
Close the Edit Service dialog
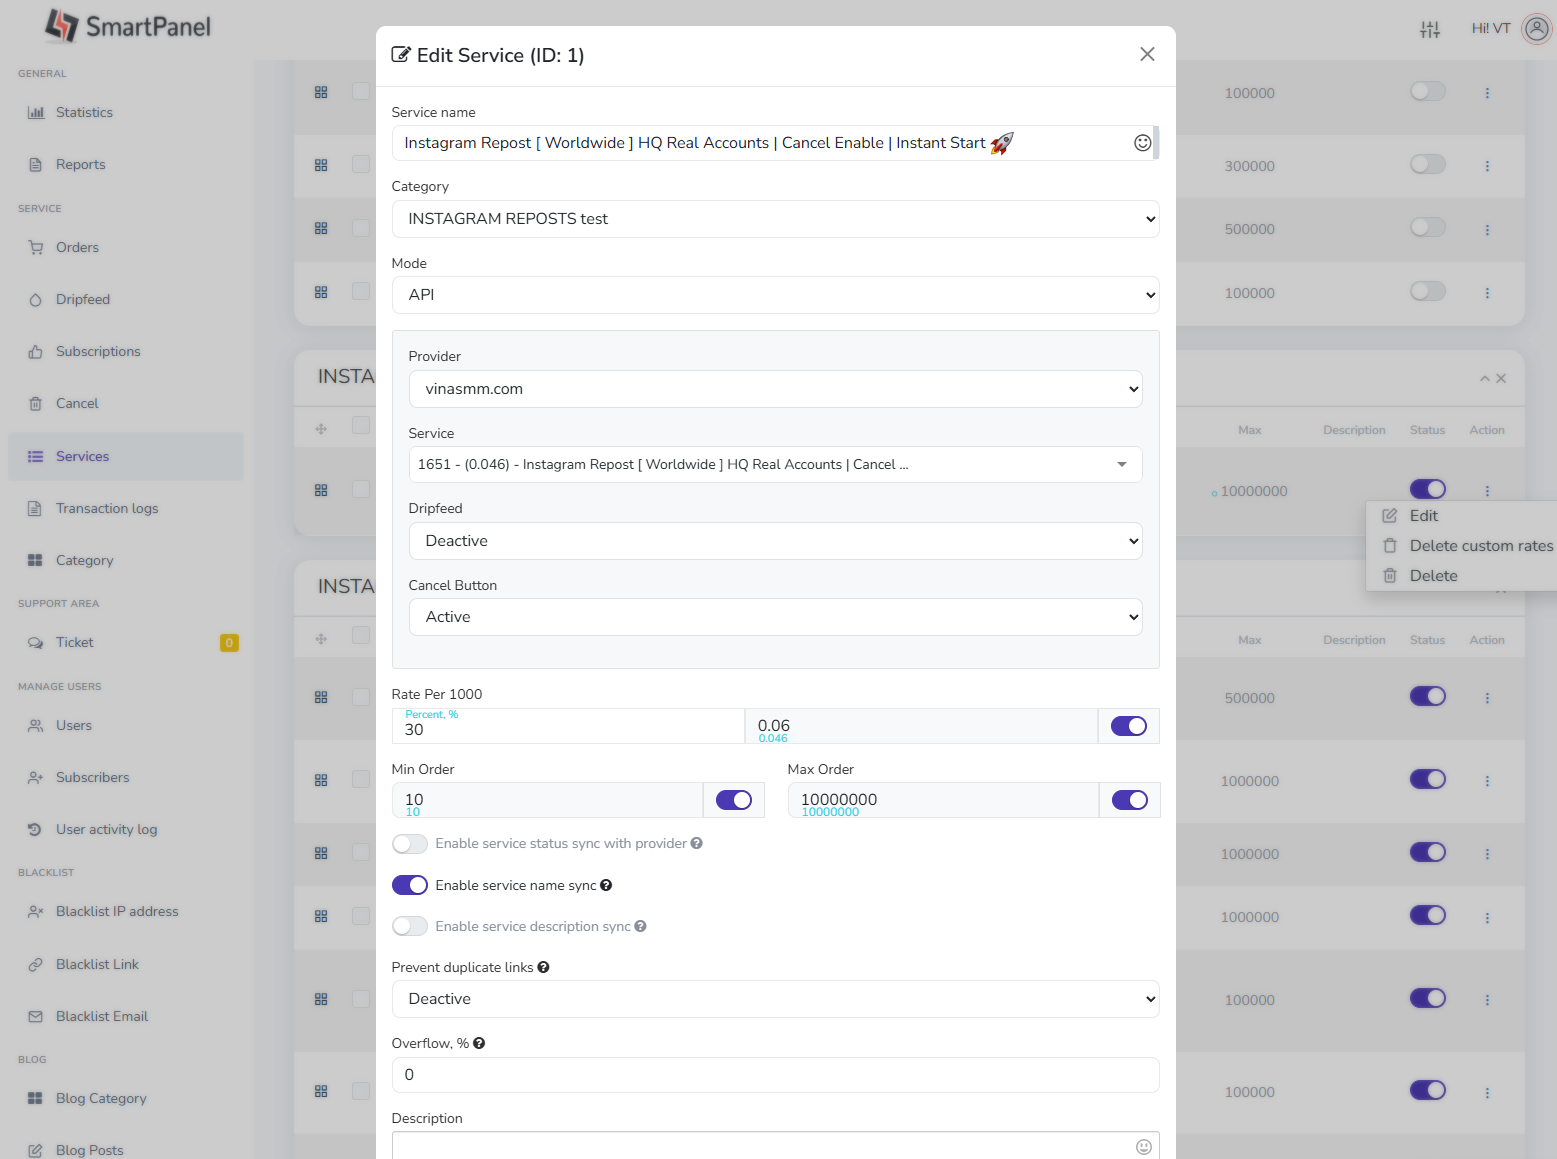click(x=1147, y=55)
